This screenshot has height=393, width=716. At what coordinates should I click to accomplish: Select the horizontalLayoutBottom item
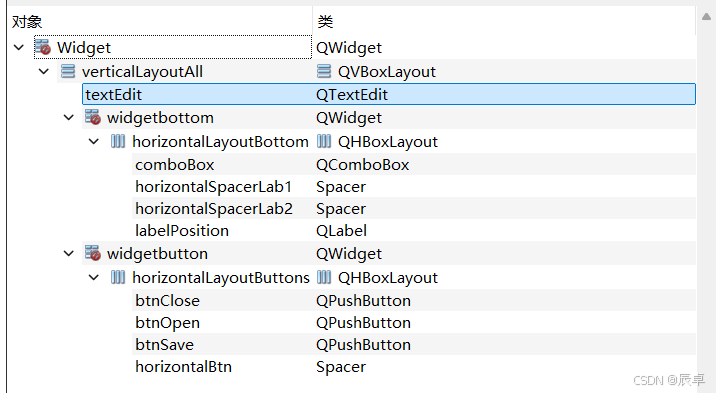[221, 141]
